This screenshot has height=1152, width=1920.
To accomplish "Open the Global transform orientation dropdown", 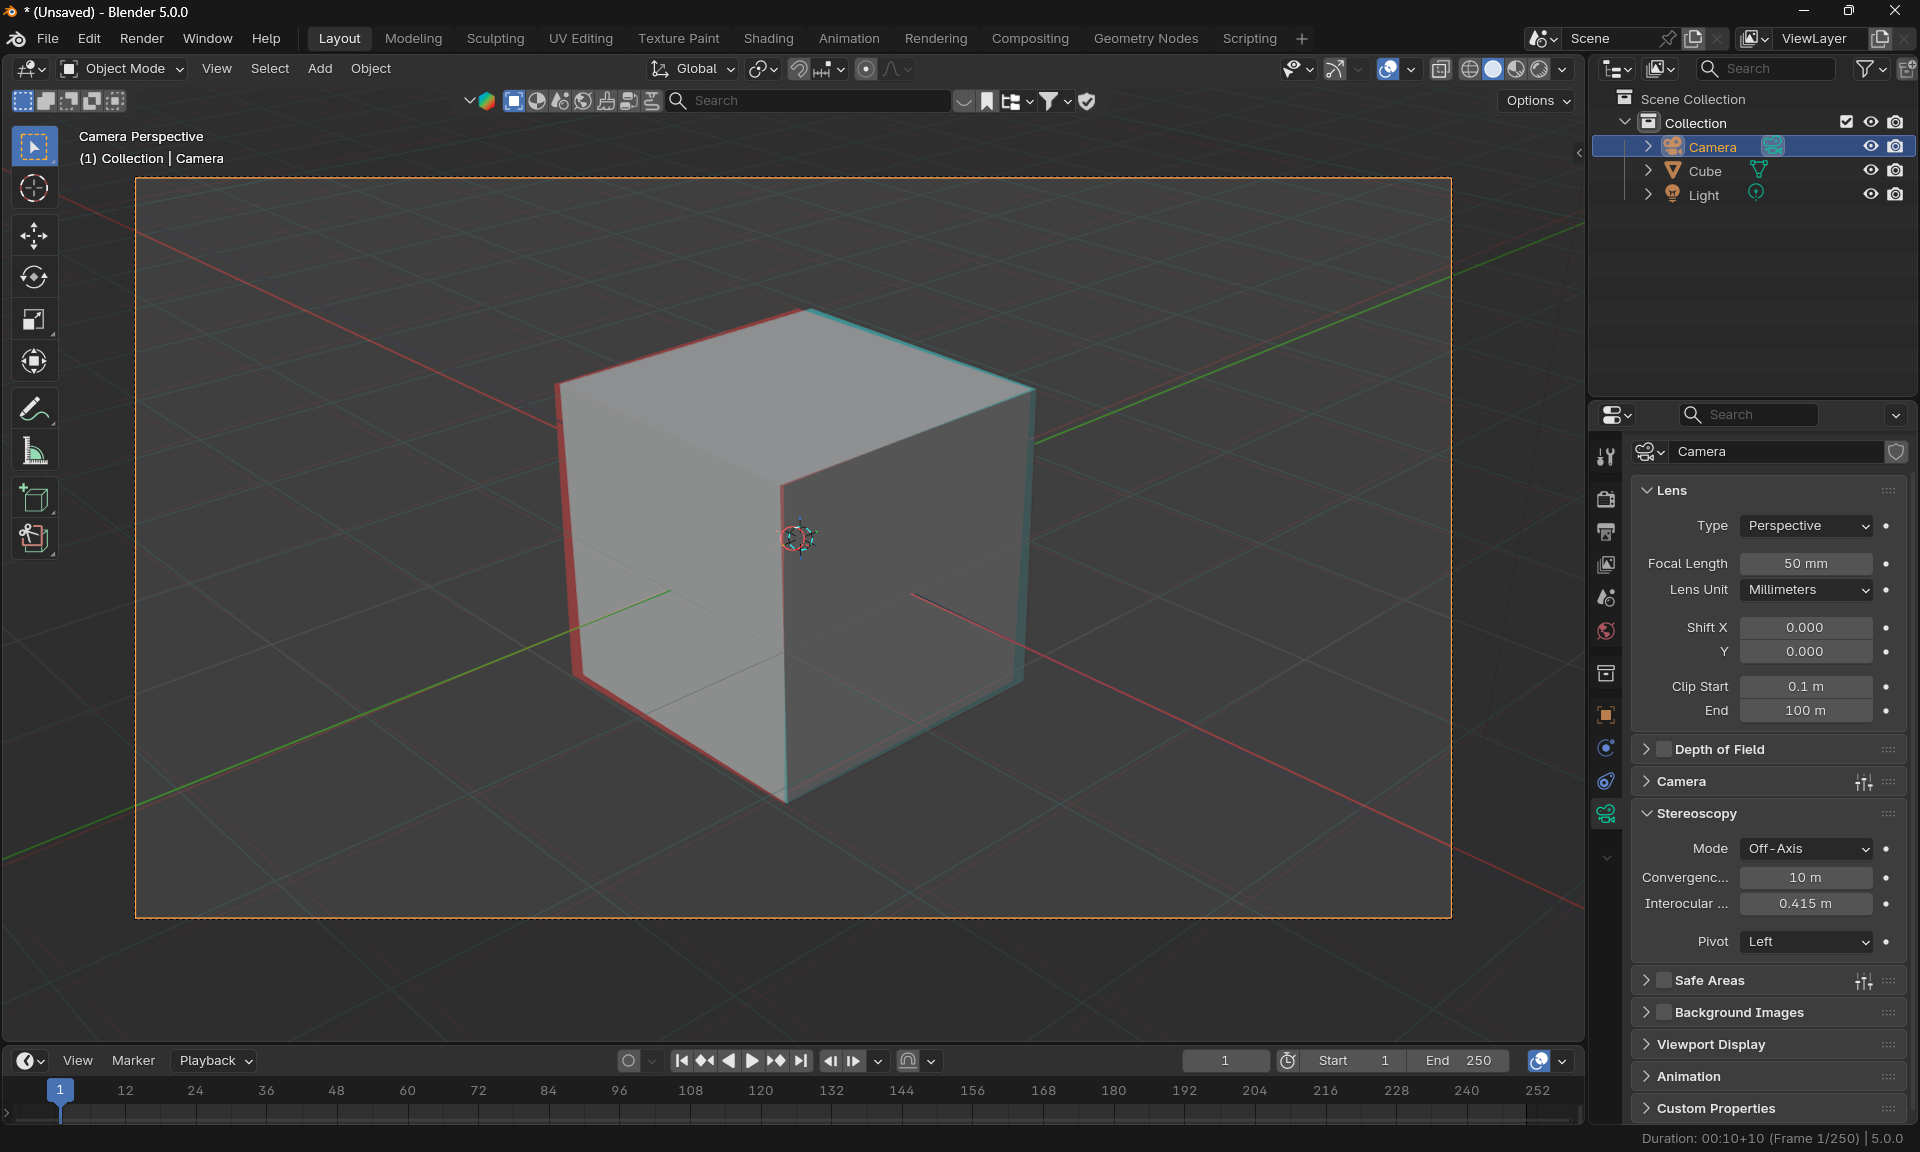I will click(x=693, y=69).
